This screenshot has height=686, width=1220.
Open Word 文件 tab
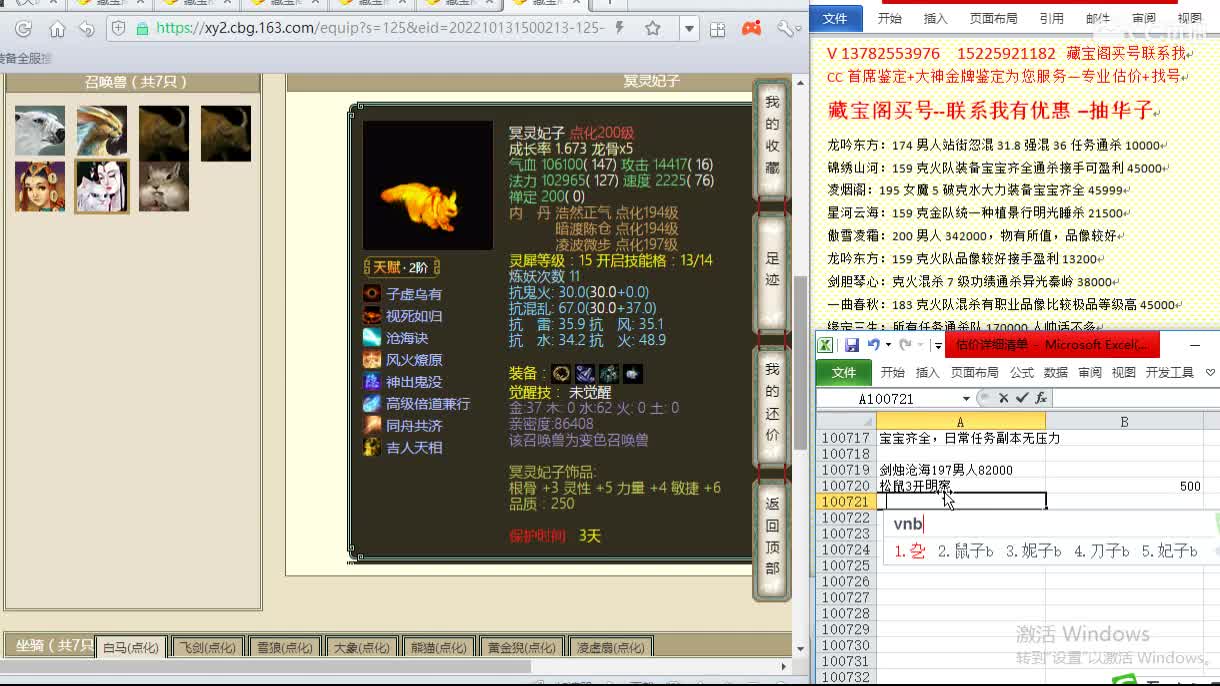[x=835, y=18]
